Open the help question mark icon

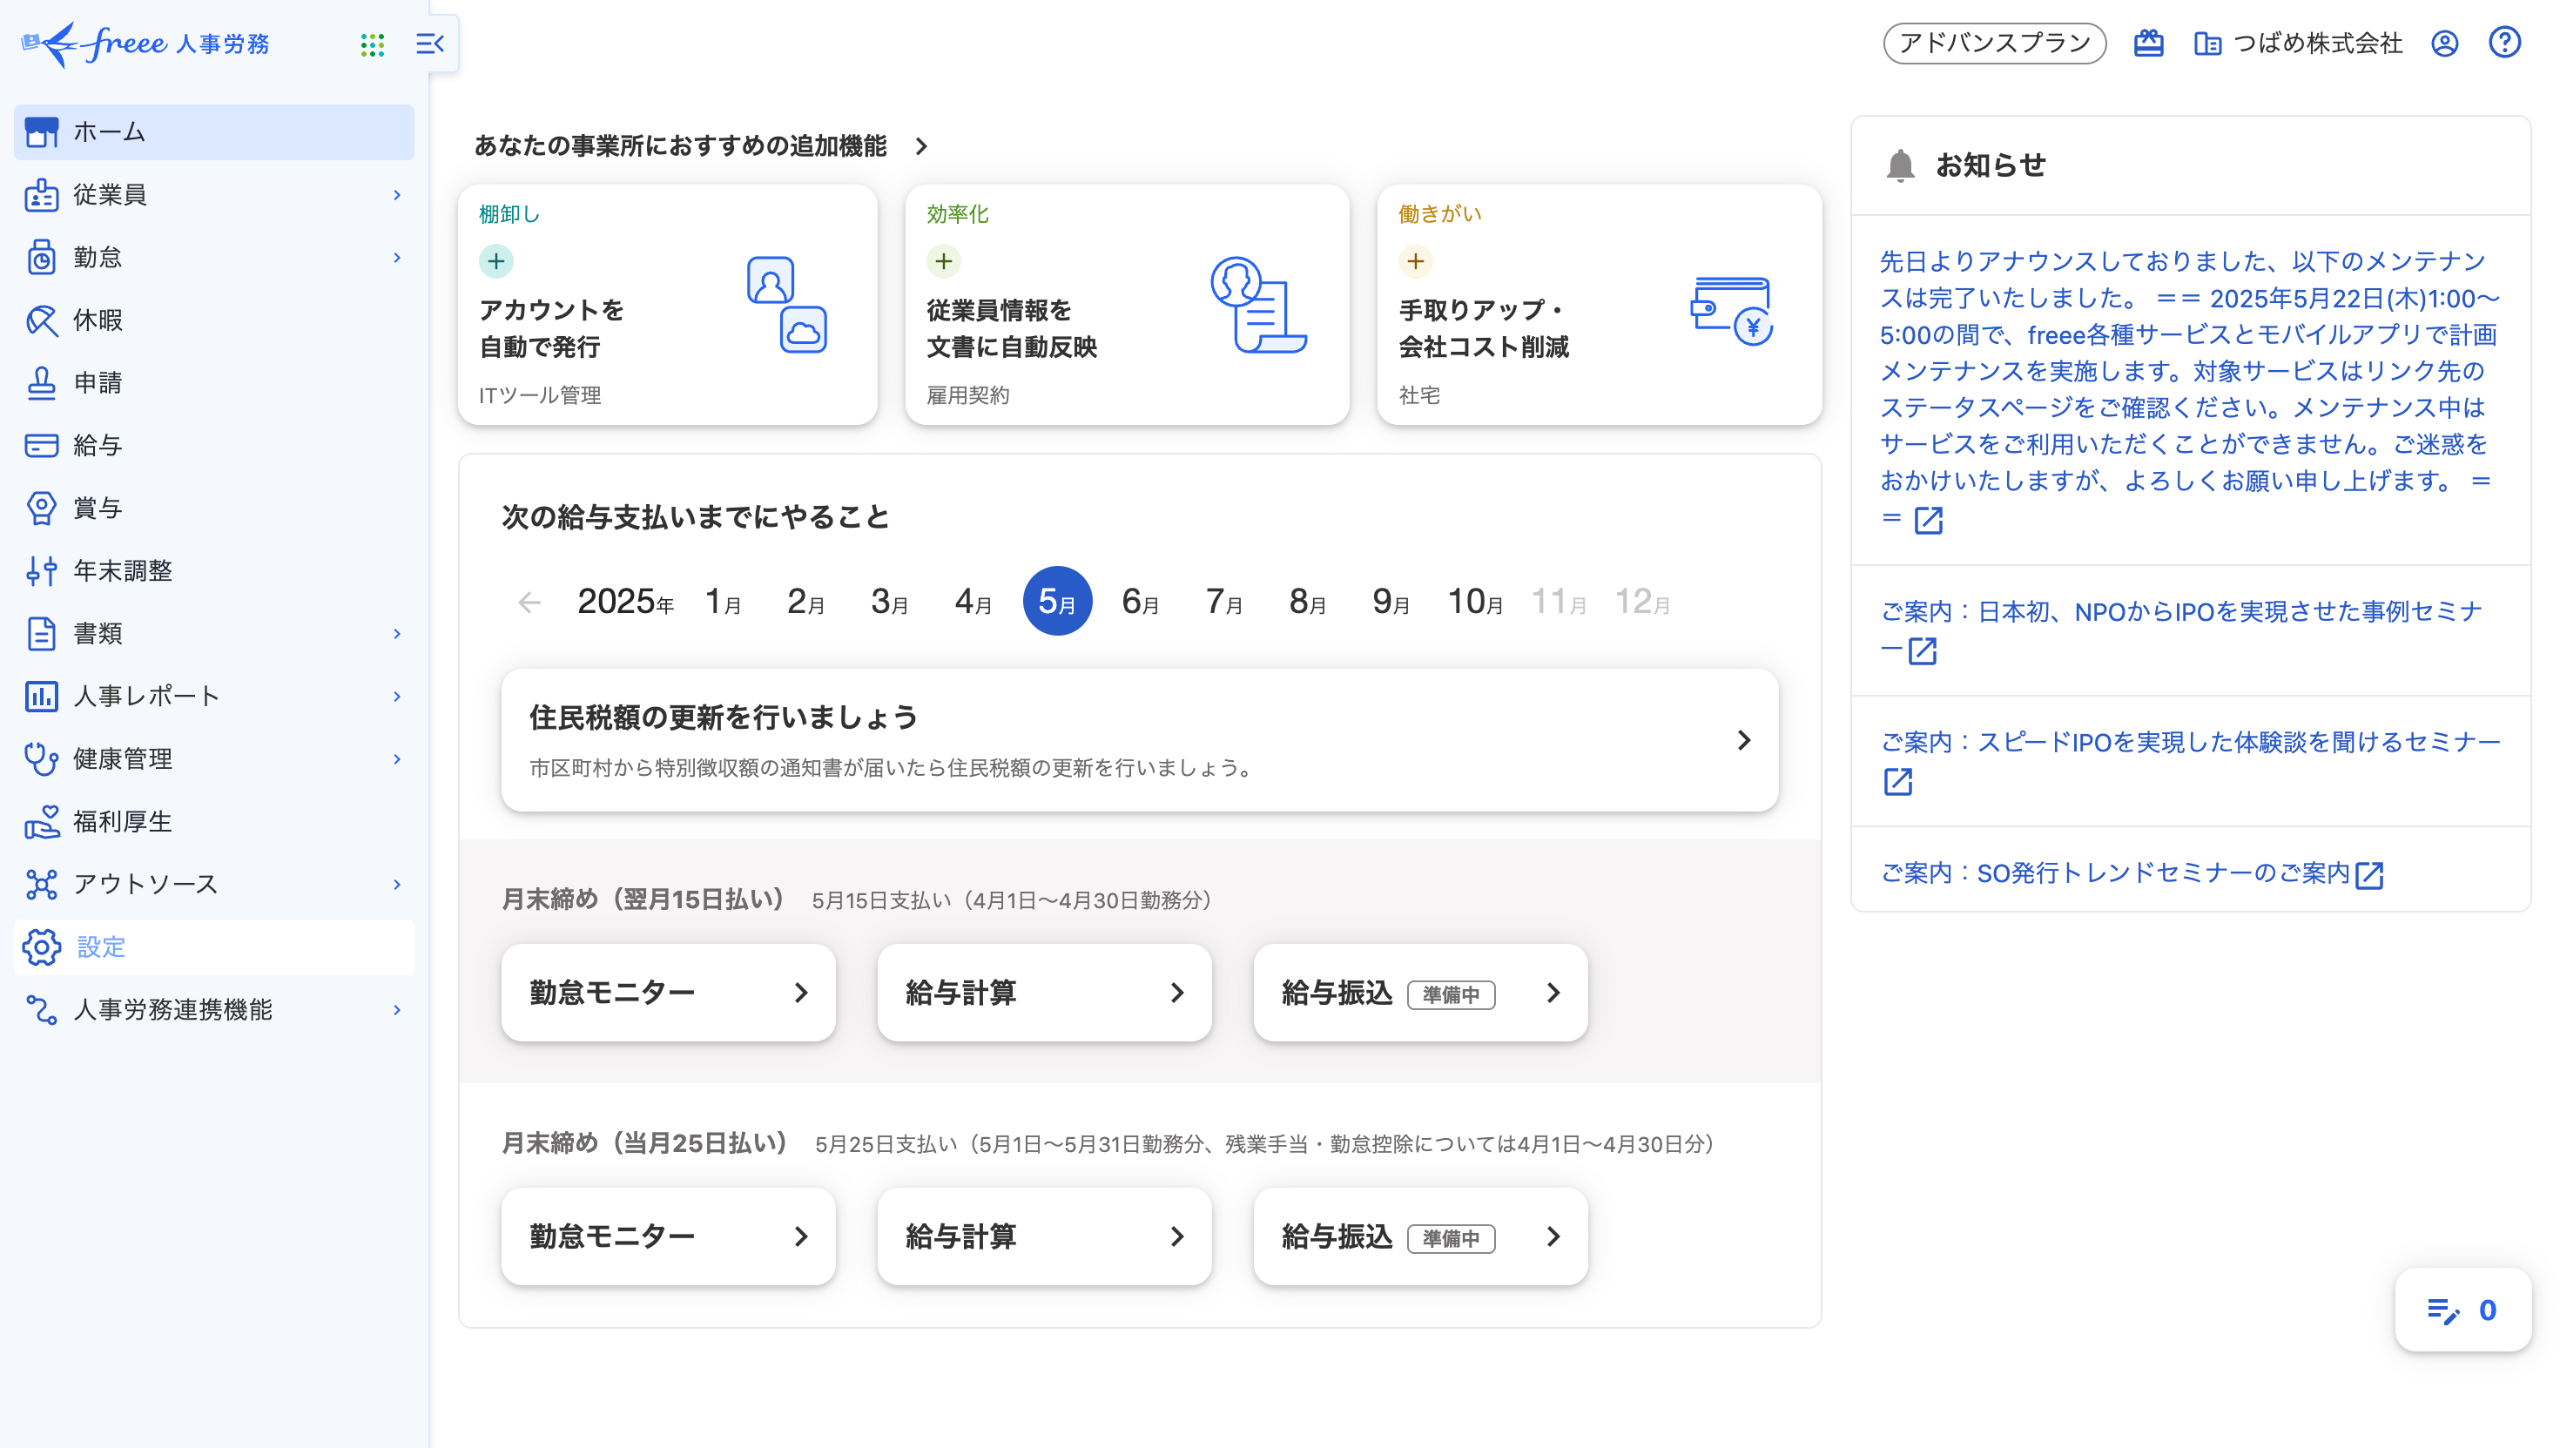point(2504,43)
